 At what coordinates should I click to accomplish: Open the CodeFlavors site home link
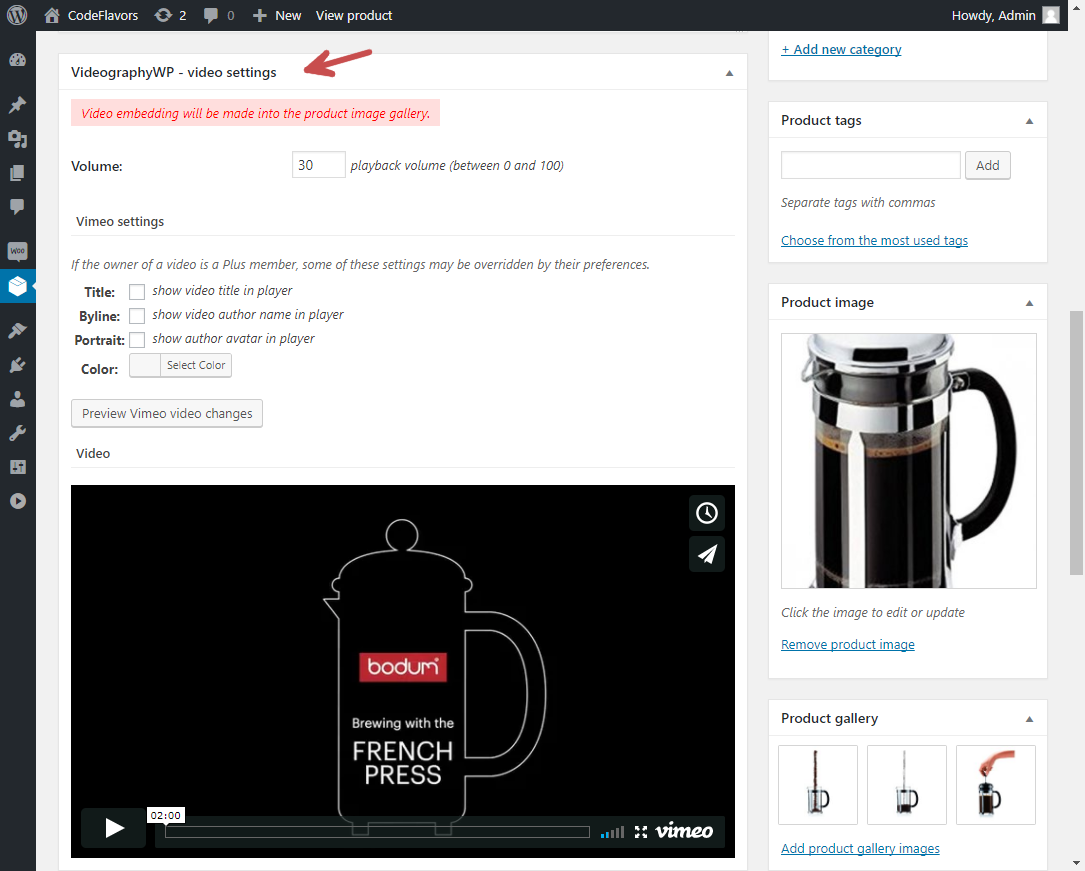[91, 15]
